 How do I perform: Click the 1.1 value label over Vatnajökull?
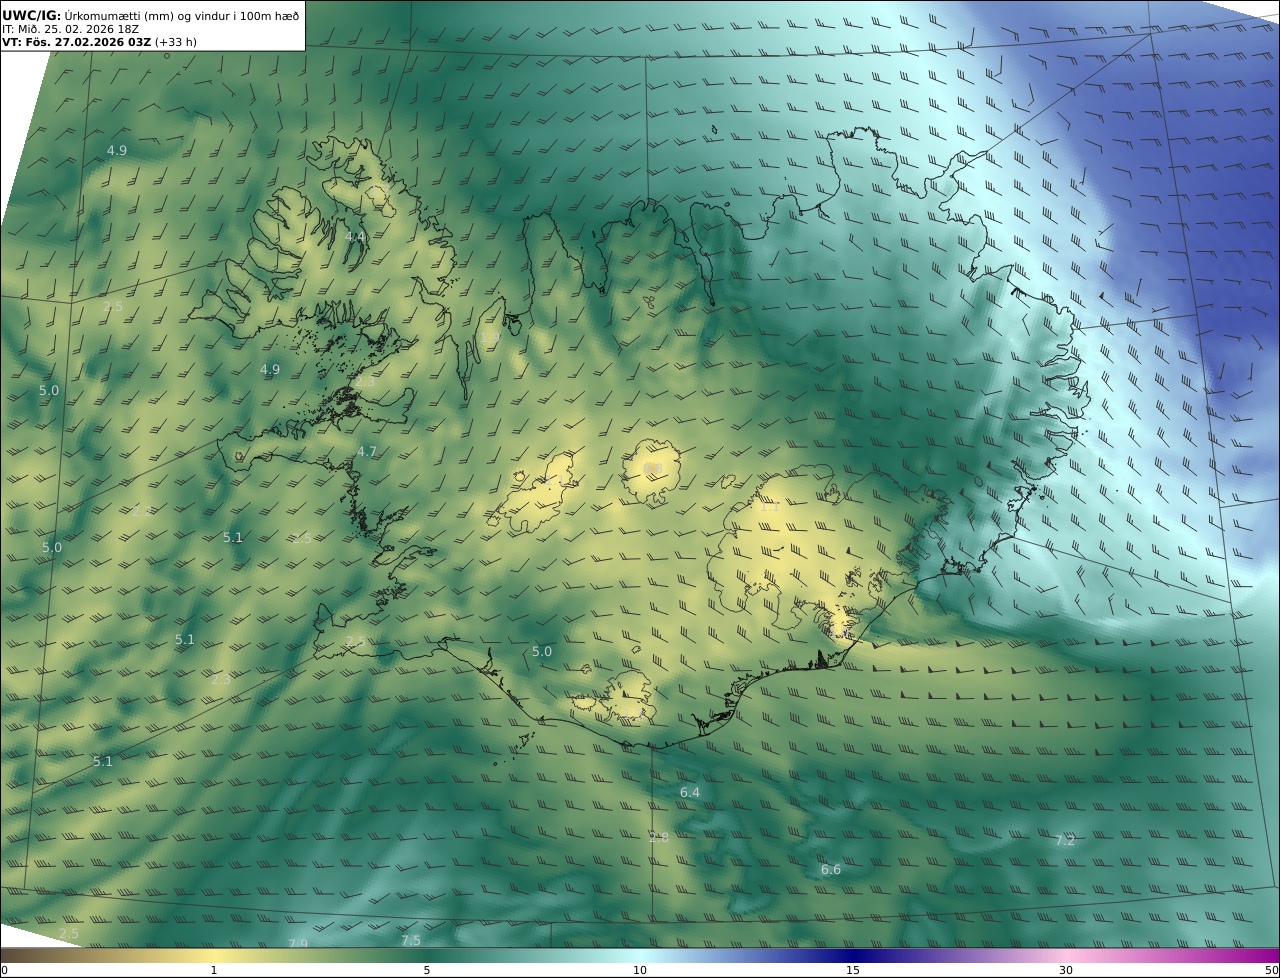(x=769, y=507)
